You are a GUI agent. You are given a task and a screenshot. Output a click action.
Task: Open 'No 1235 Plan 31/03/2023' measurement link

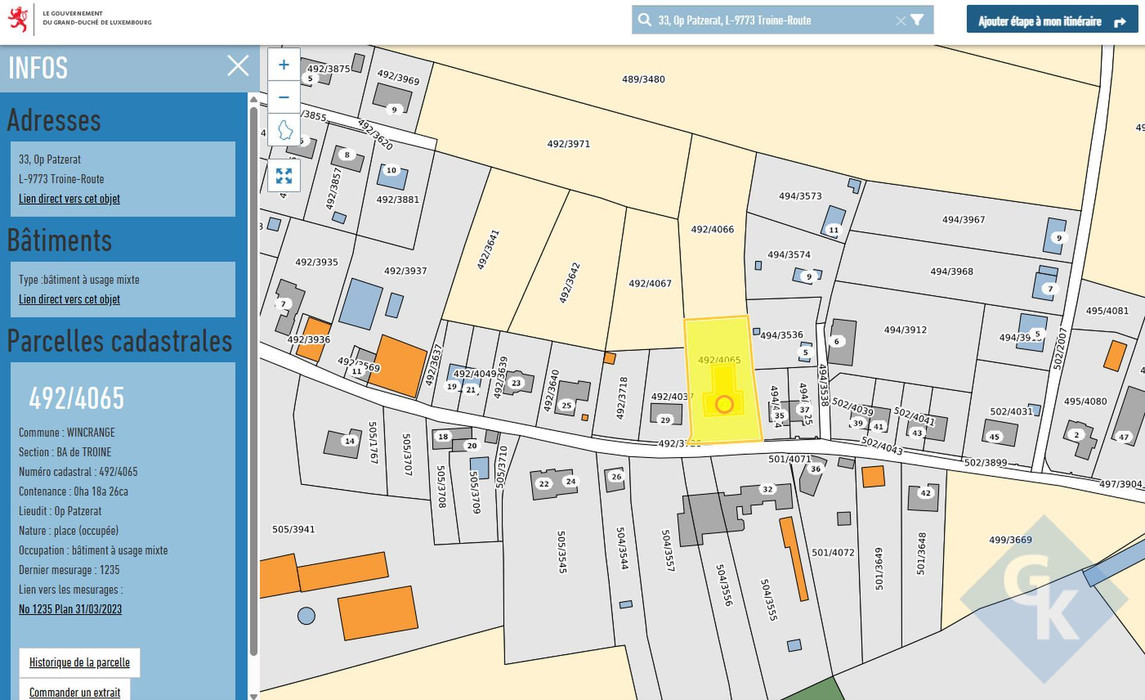click(70, 609)
